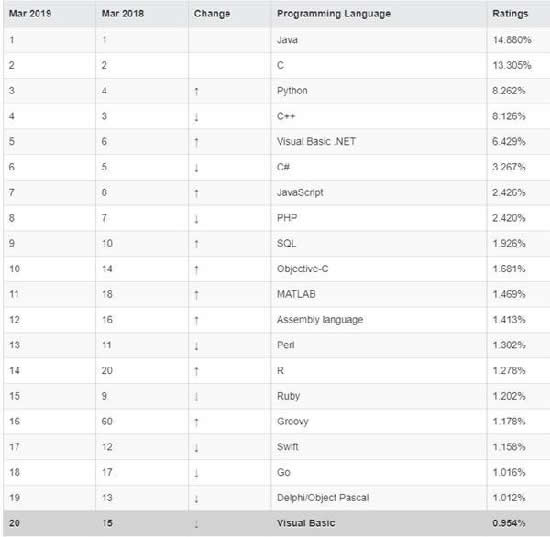Click the up arrow in Python row
The width and height of the screenshot is (550, 537).
click(196, 92)
